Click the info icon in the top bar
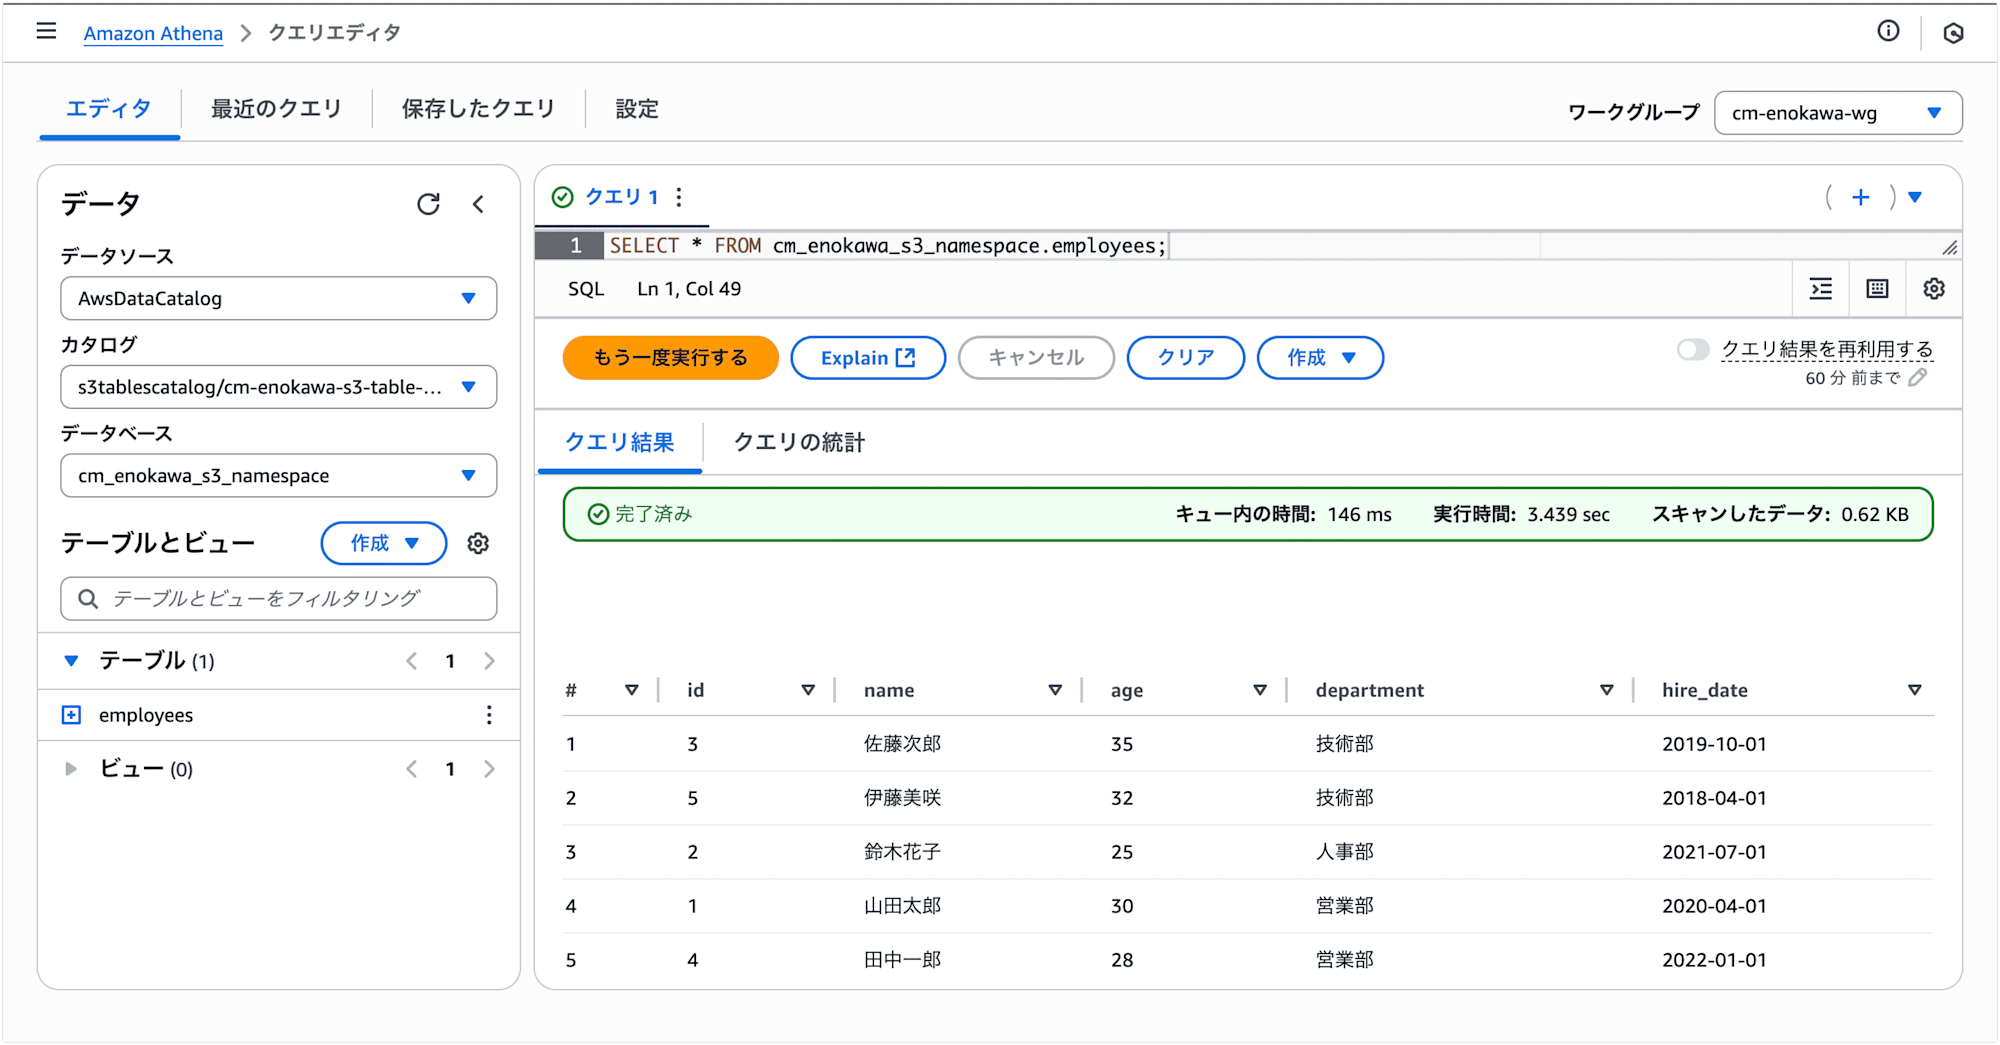2000x1045 pixels. [x=1888, y=31]
